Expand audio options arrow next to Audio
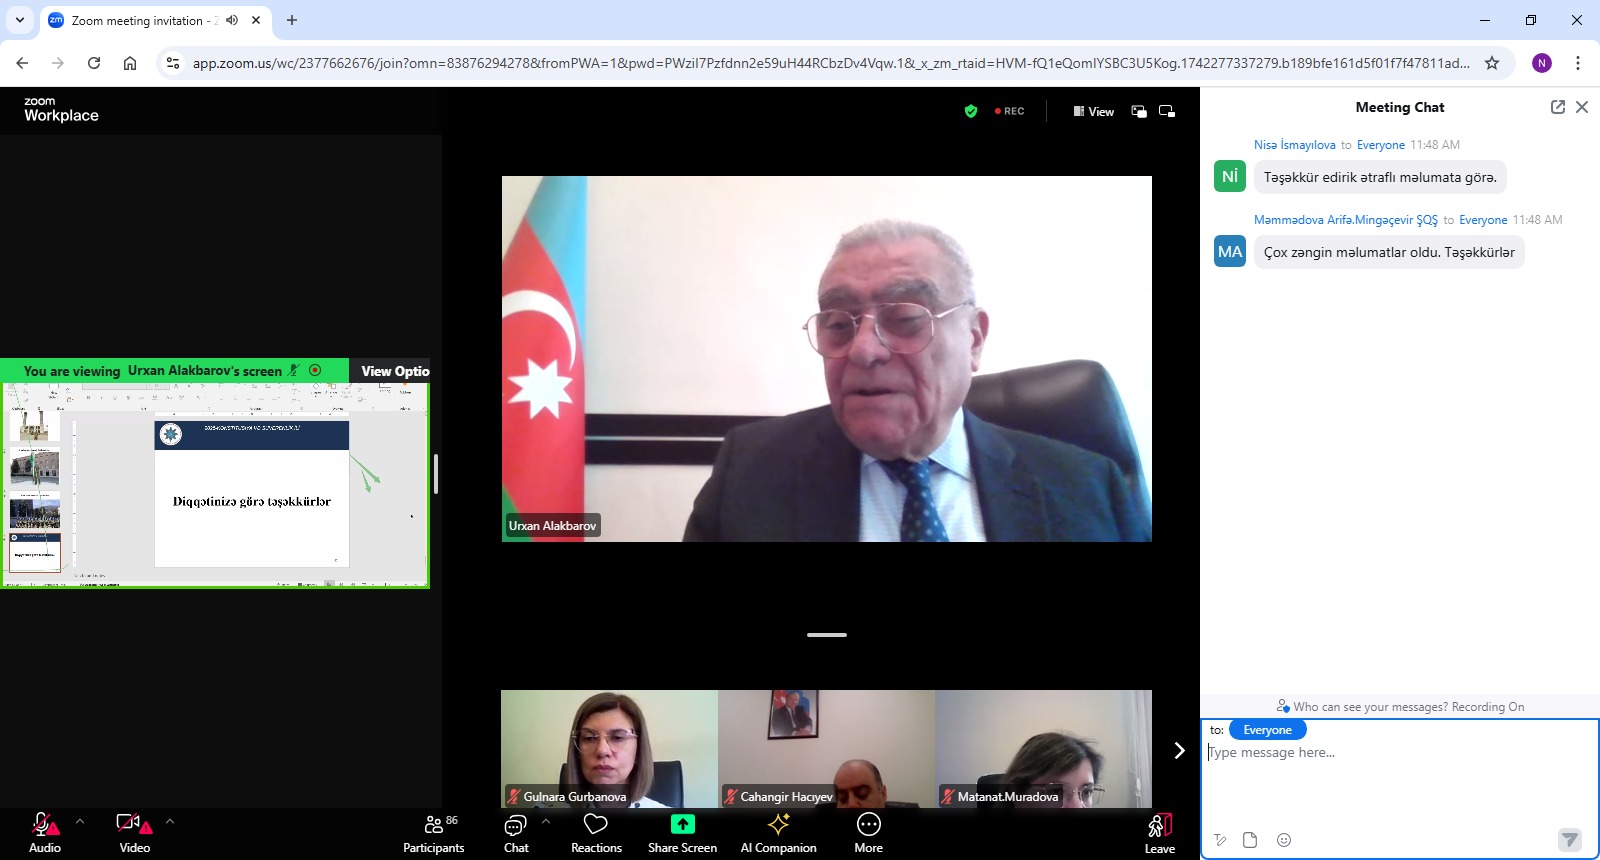Viewport: 1600px width, 860px height. point(80,822)
